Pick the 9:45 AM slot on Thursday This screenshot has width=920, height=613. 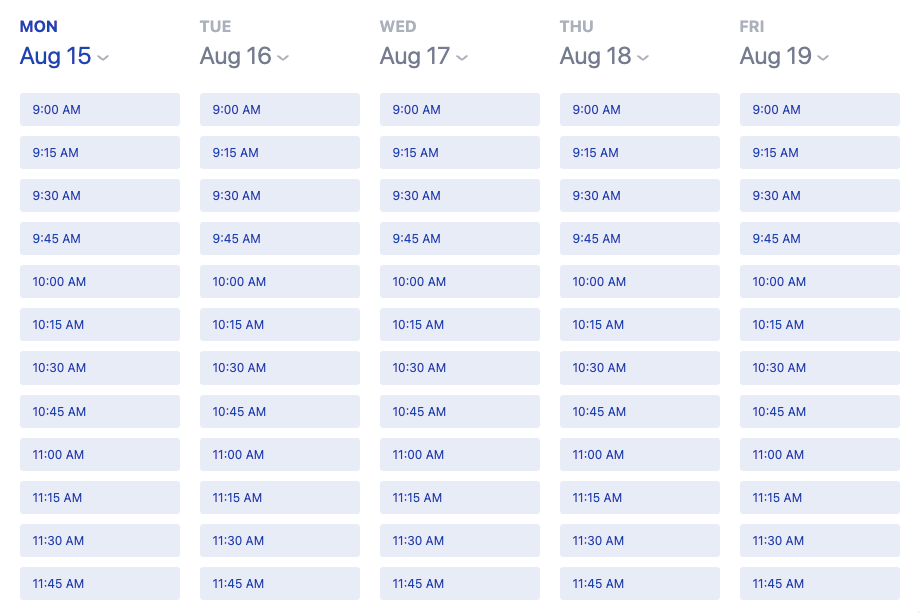tap(639, 238)
